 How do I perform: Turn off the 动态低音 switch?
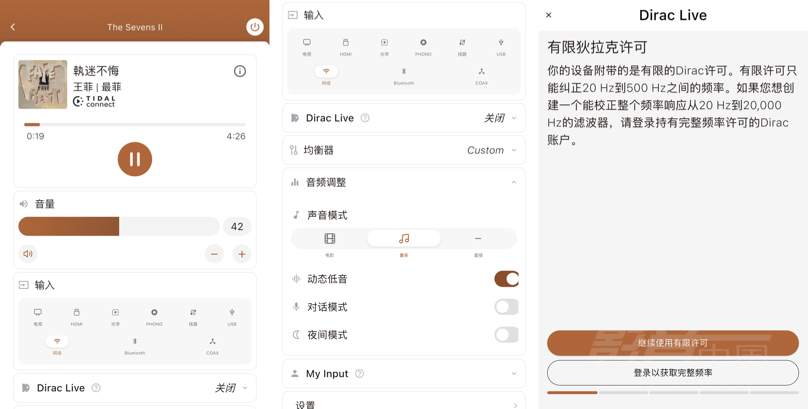pos(507,279)
